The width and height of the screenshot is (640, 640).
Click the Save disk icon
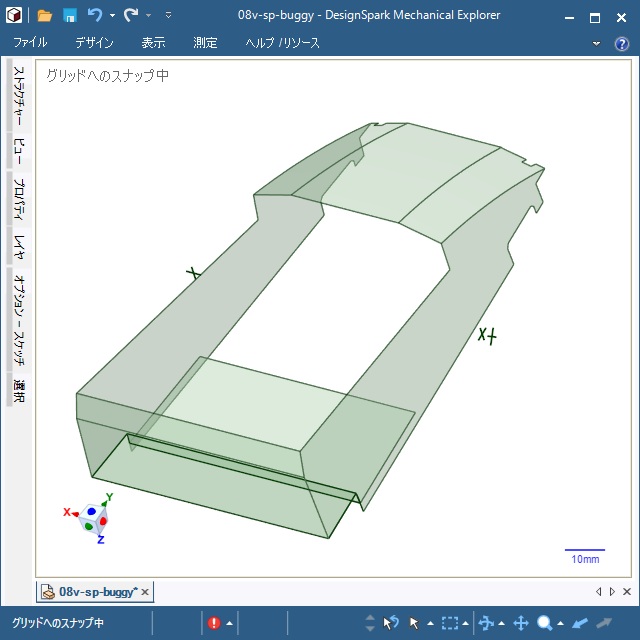[70, 16]
